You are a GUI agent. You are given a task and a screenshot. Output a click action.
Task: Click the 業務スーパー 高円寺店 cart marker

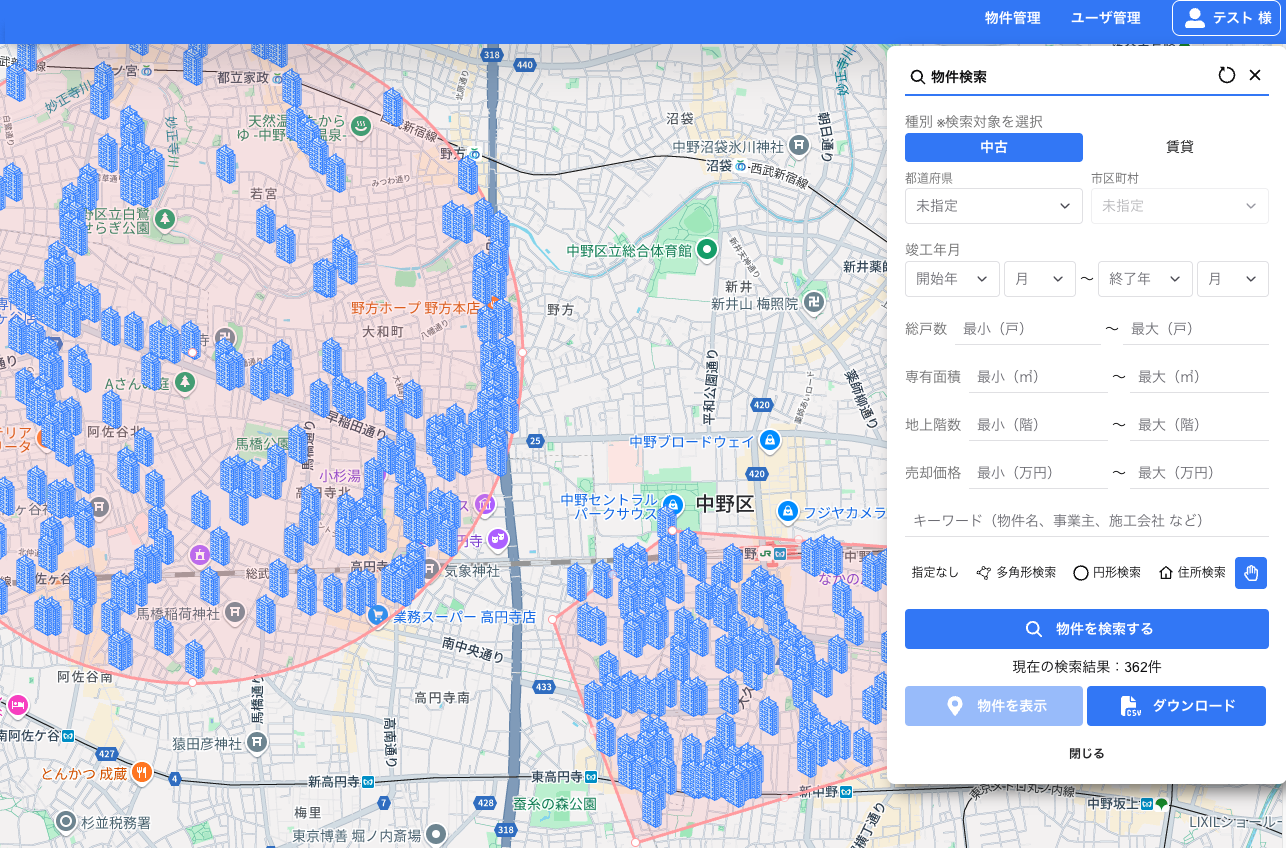378,615
